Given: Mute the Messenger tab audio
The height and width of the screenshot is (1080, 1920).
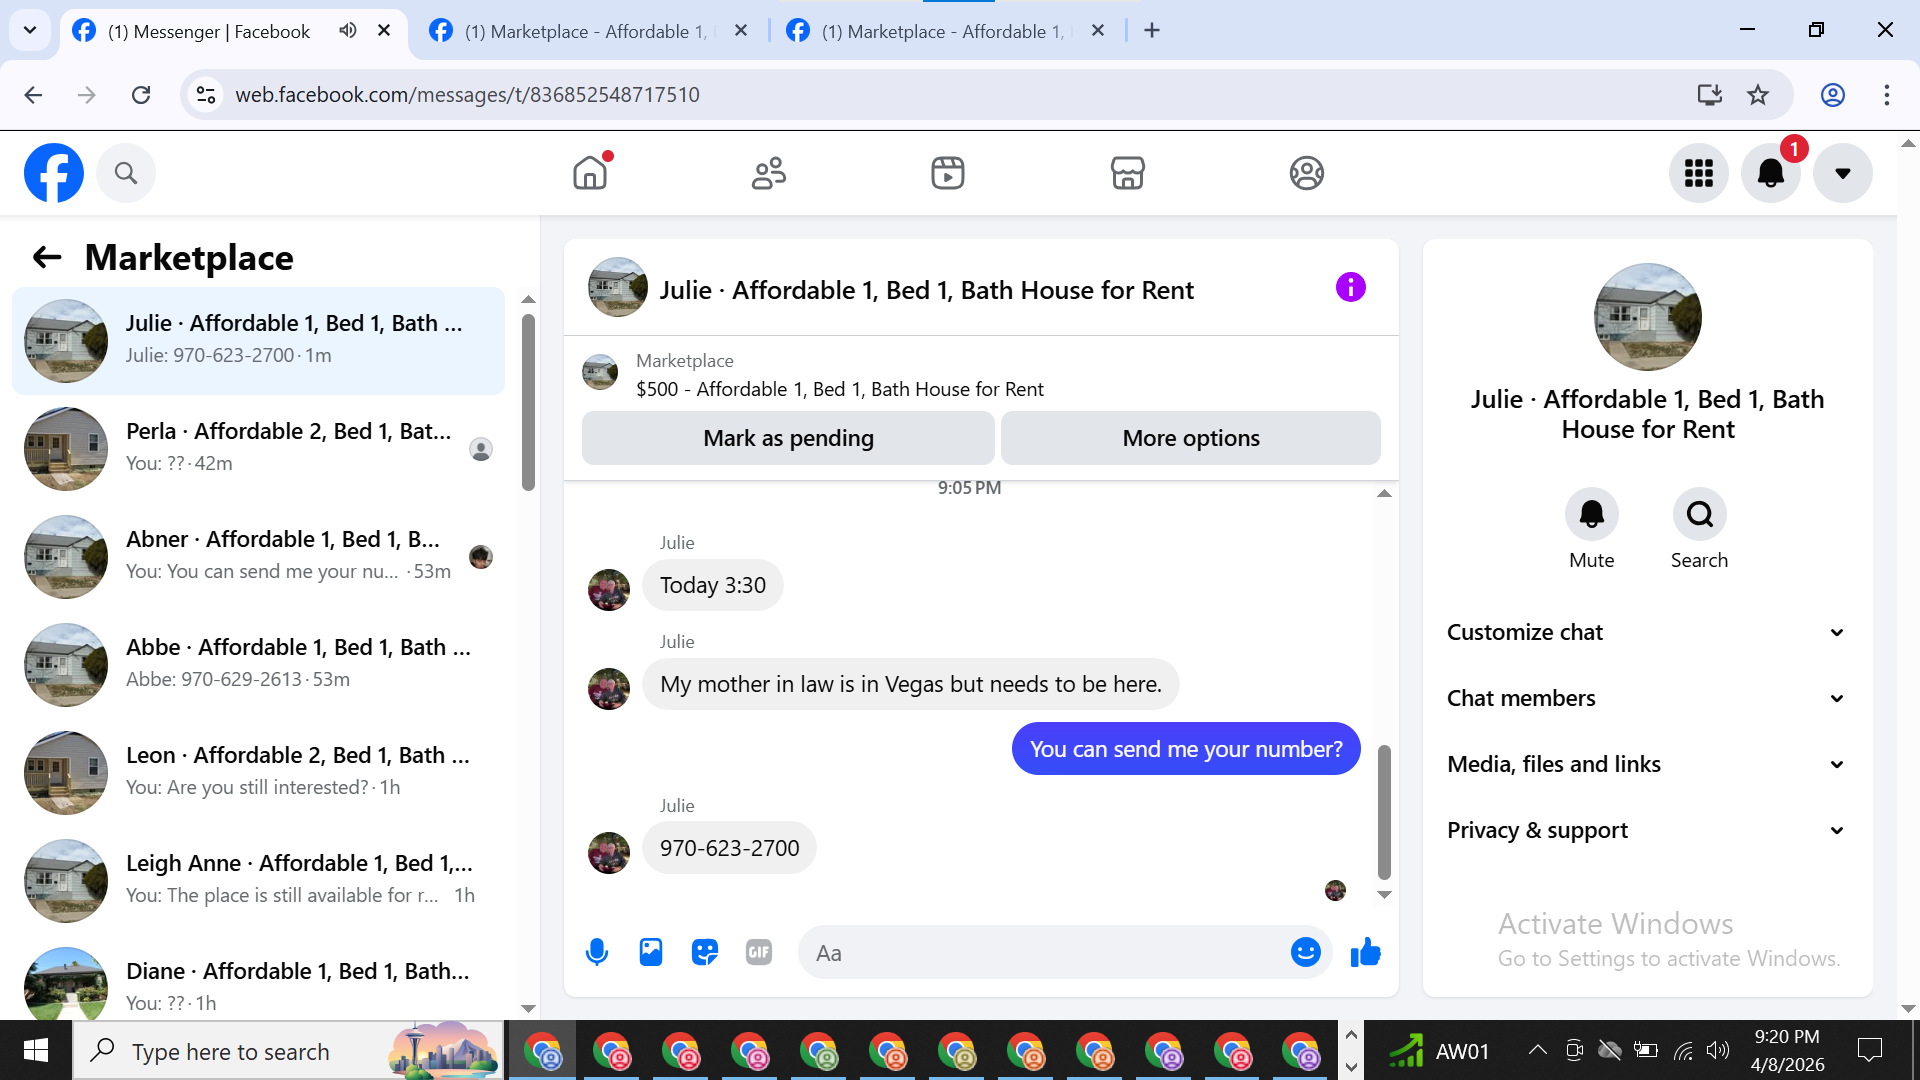Looking at the screenshot, I should [x=347, y=30].
